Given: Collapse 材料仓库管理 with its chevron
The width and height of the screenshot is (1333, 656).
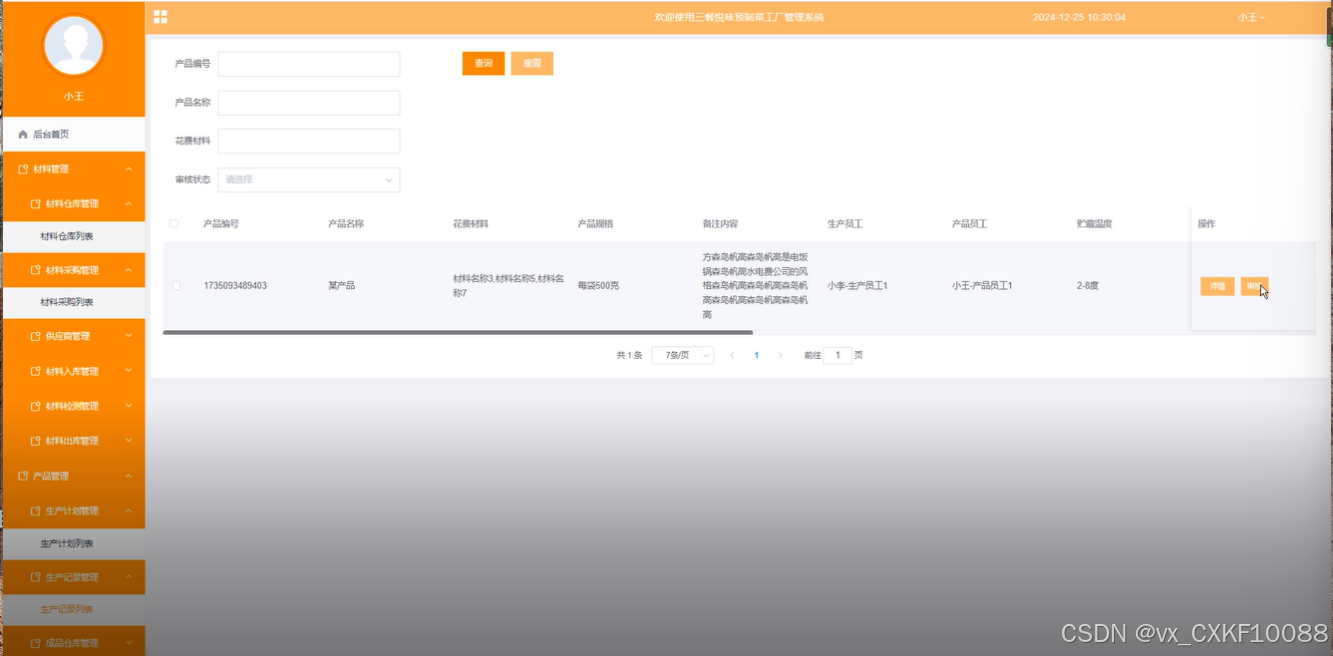Looking at the screenshot, I should click(x=128, y=204).
